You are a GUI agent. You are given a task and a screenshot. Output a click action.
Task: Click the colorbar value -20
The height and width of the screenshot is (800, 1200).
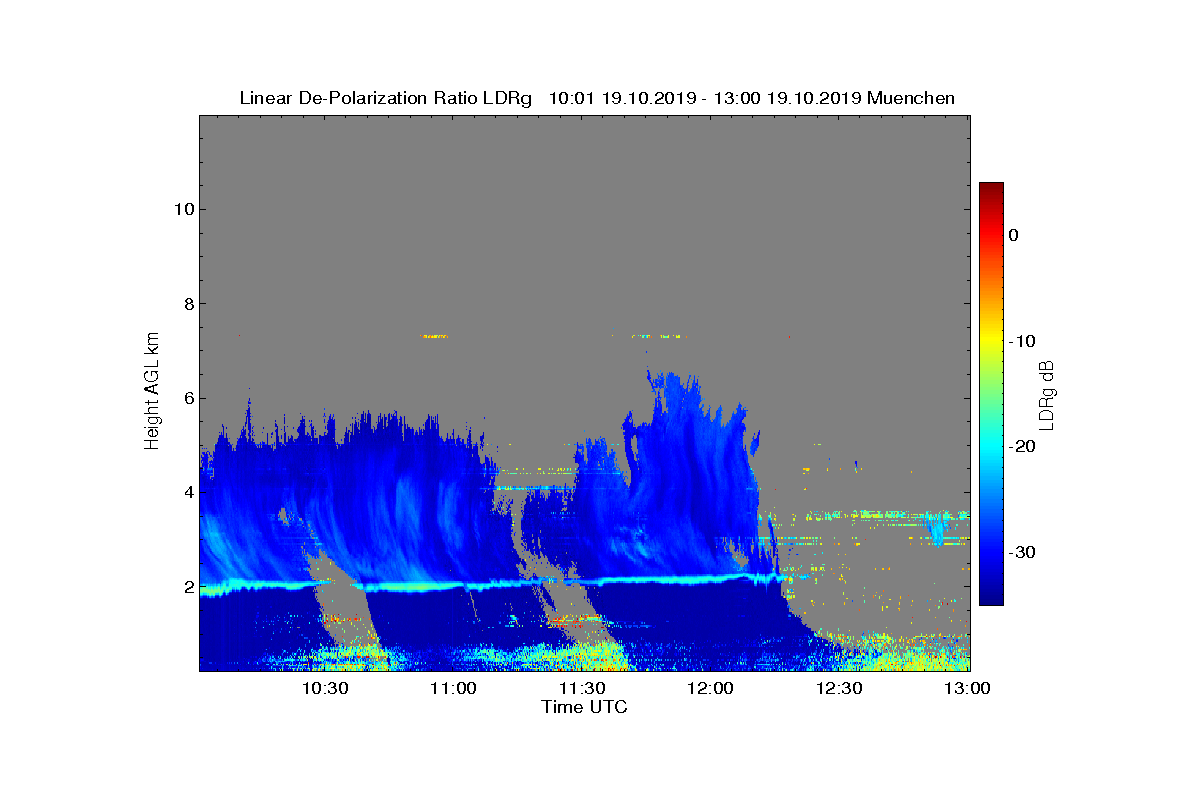tap(1020, 447)
